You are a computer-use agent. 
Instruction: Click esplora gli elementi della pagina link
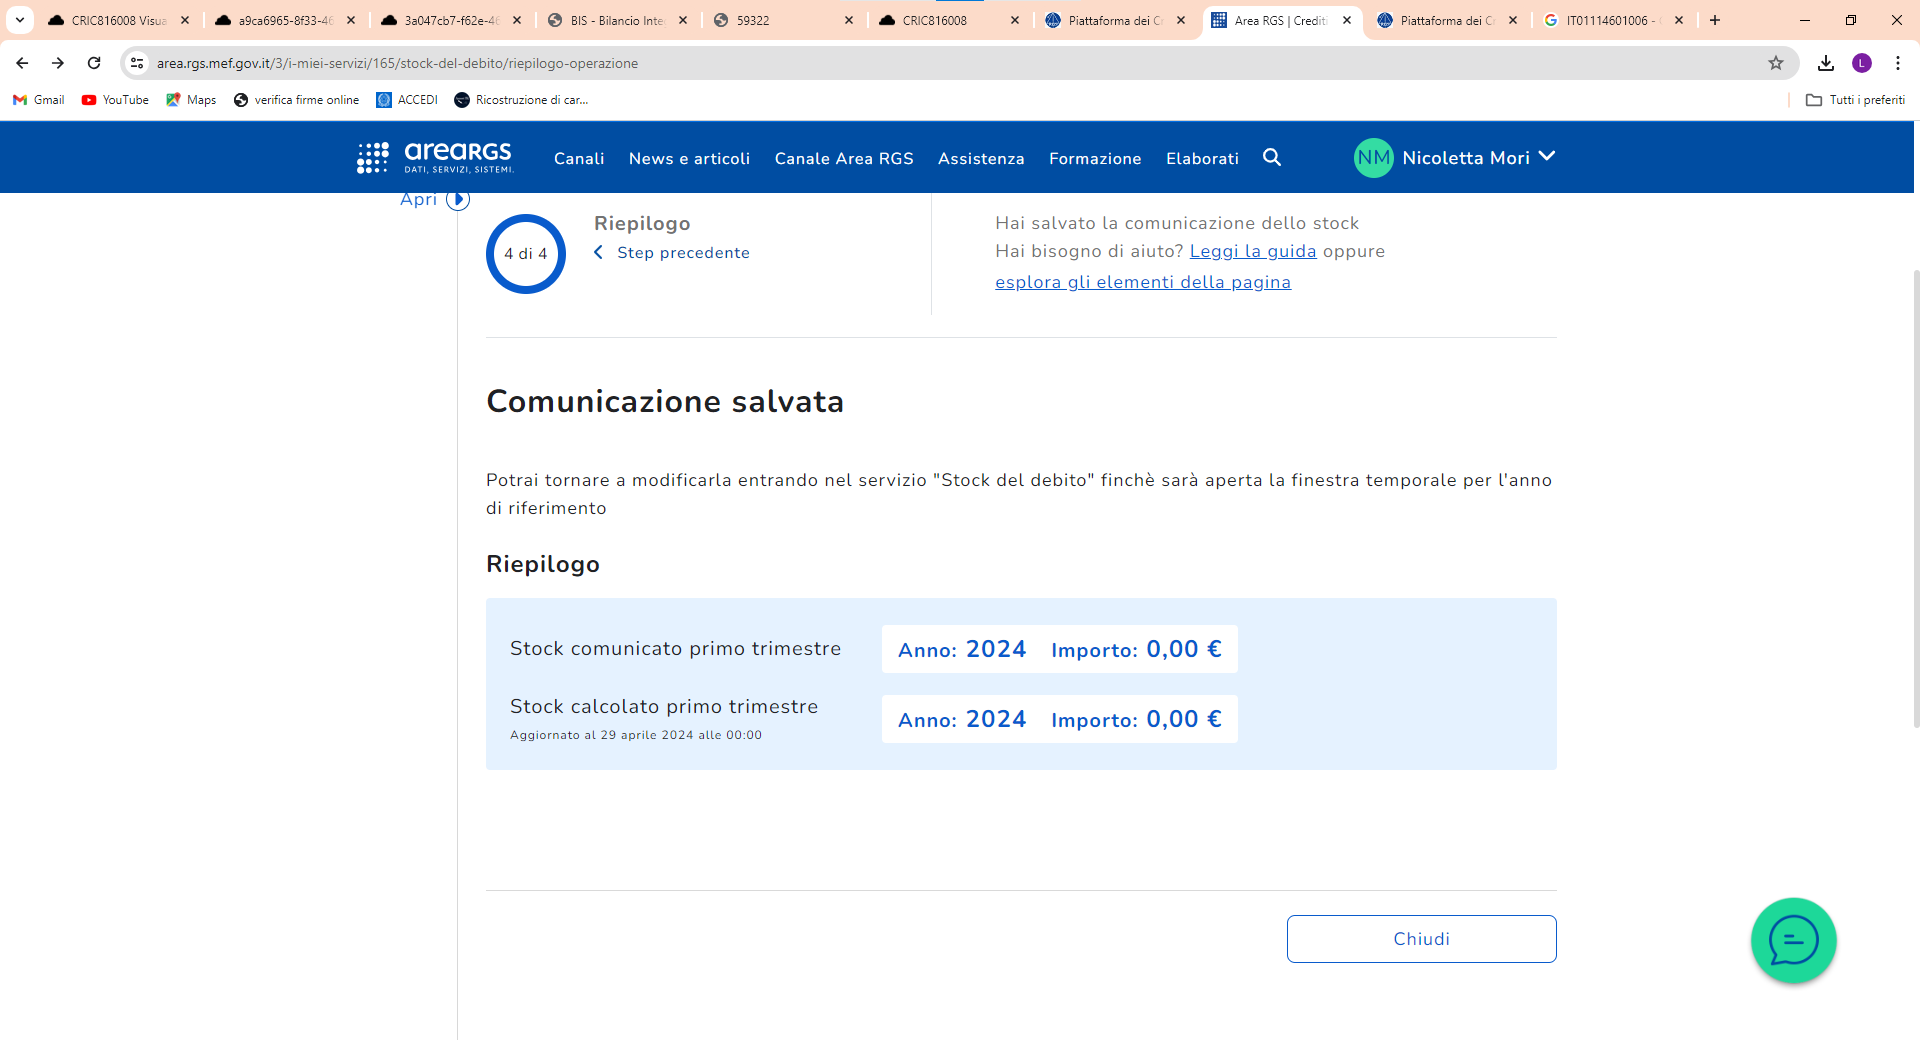click(1142, 282)
